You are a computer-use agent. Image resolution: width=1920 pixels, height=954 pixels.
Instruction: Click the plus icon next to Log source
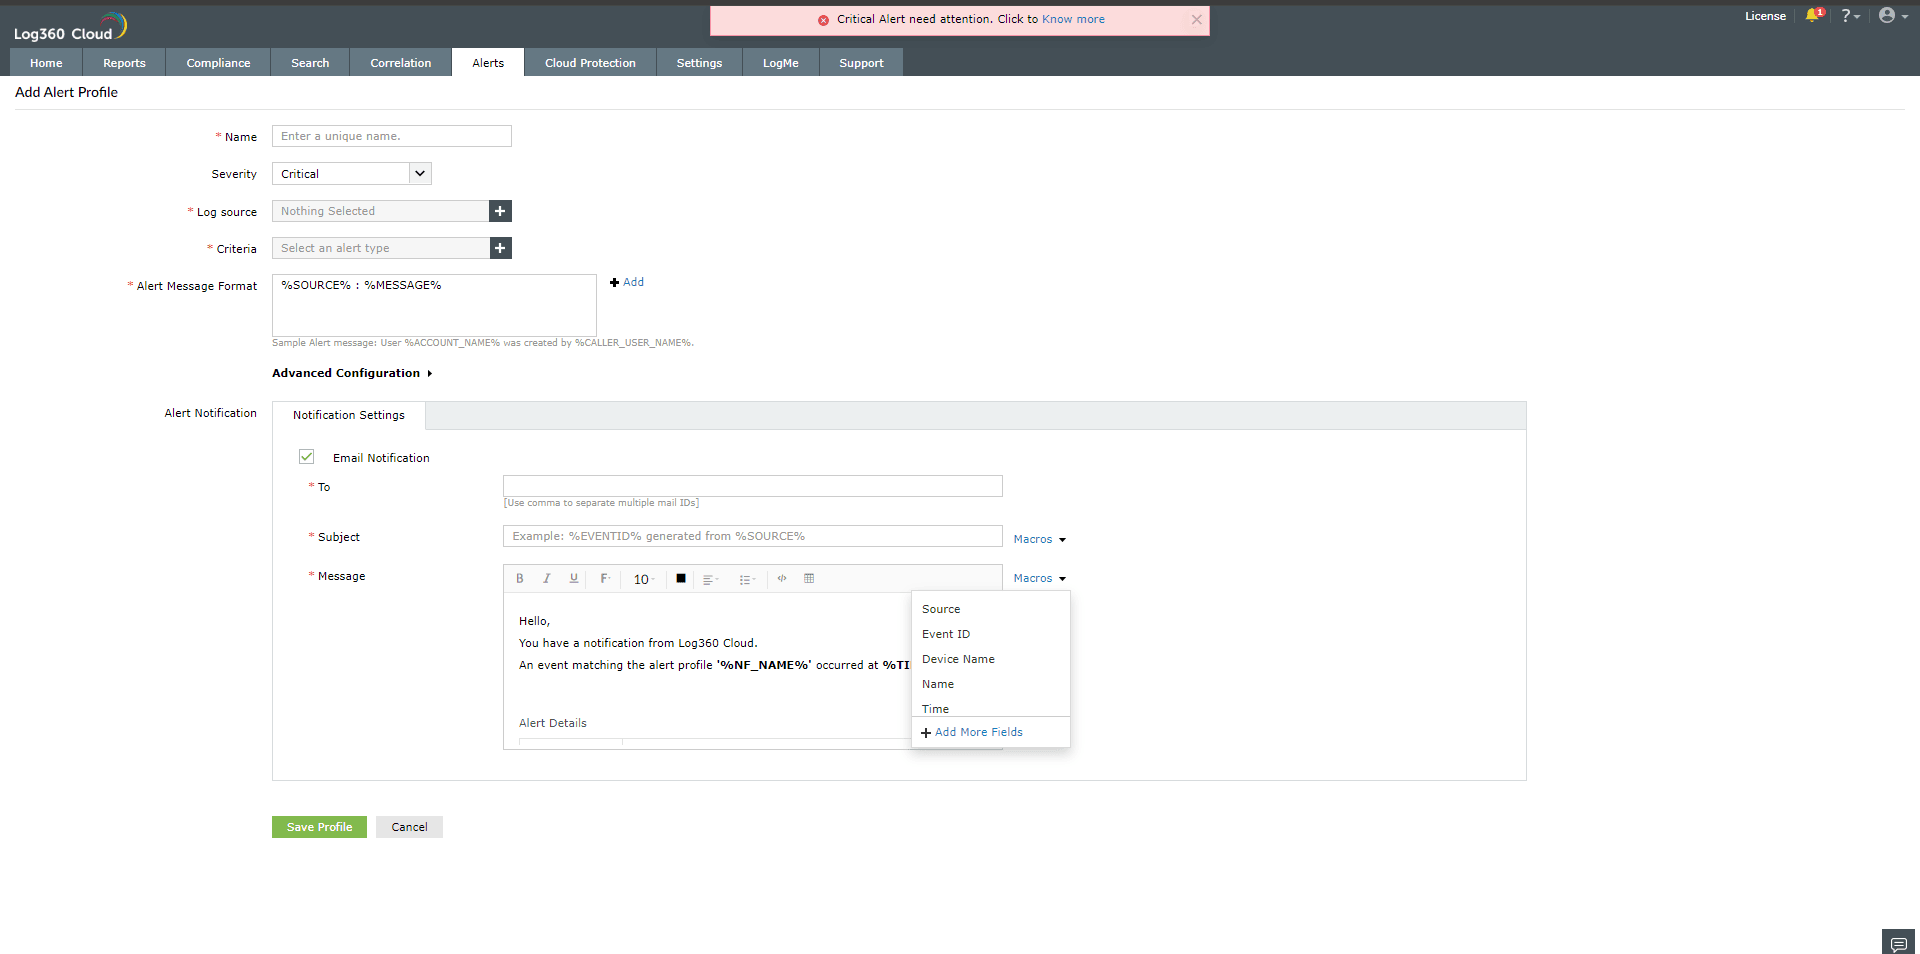coord(500,211)
